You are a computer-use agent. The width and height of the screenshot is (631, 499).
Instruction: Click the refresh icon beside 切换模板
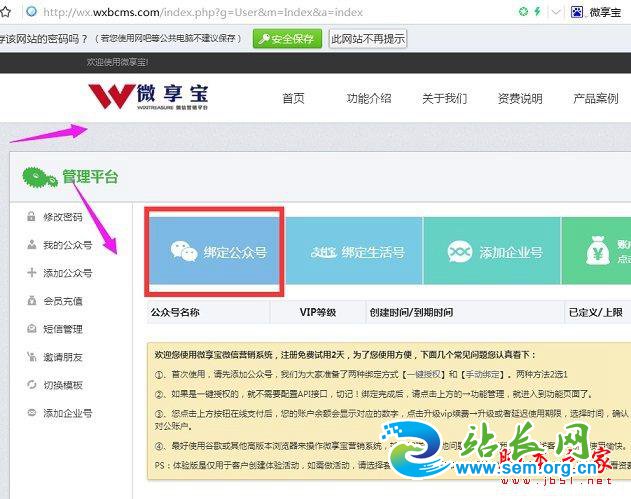[31, 384]
